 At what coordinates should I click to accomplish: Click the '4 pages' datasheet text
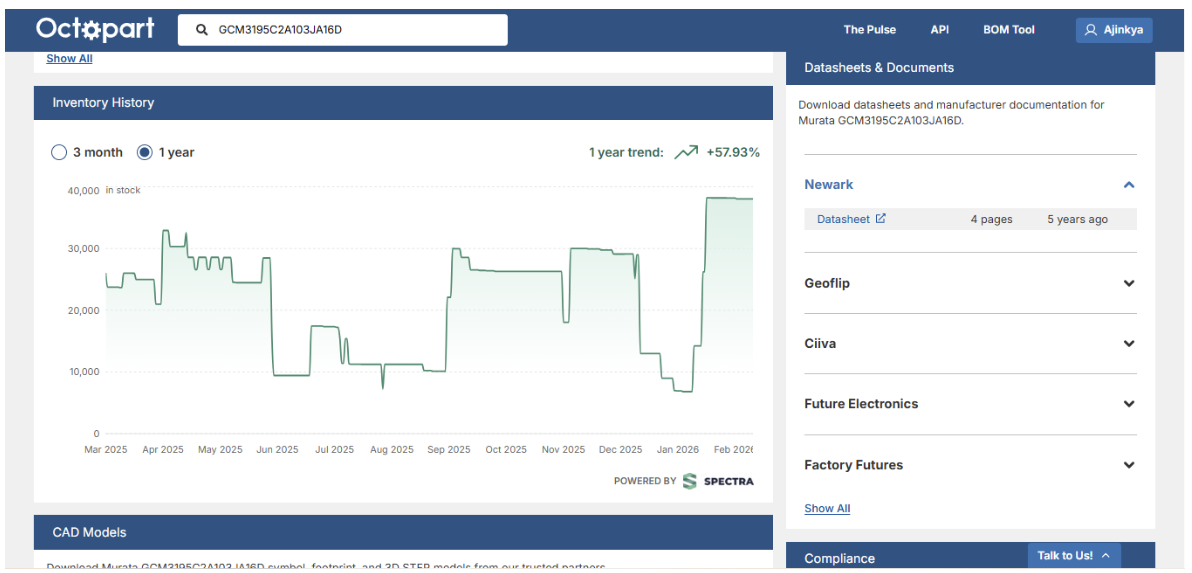pos(991,219)
